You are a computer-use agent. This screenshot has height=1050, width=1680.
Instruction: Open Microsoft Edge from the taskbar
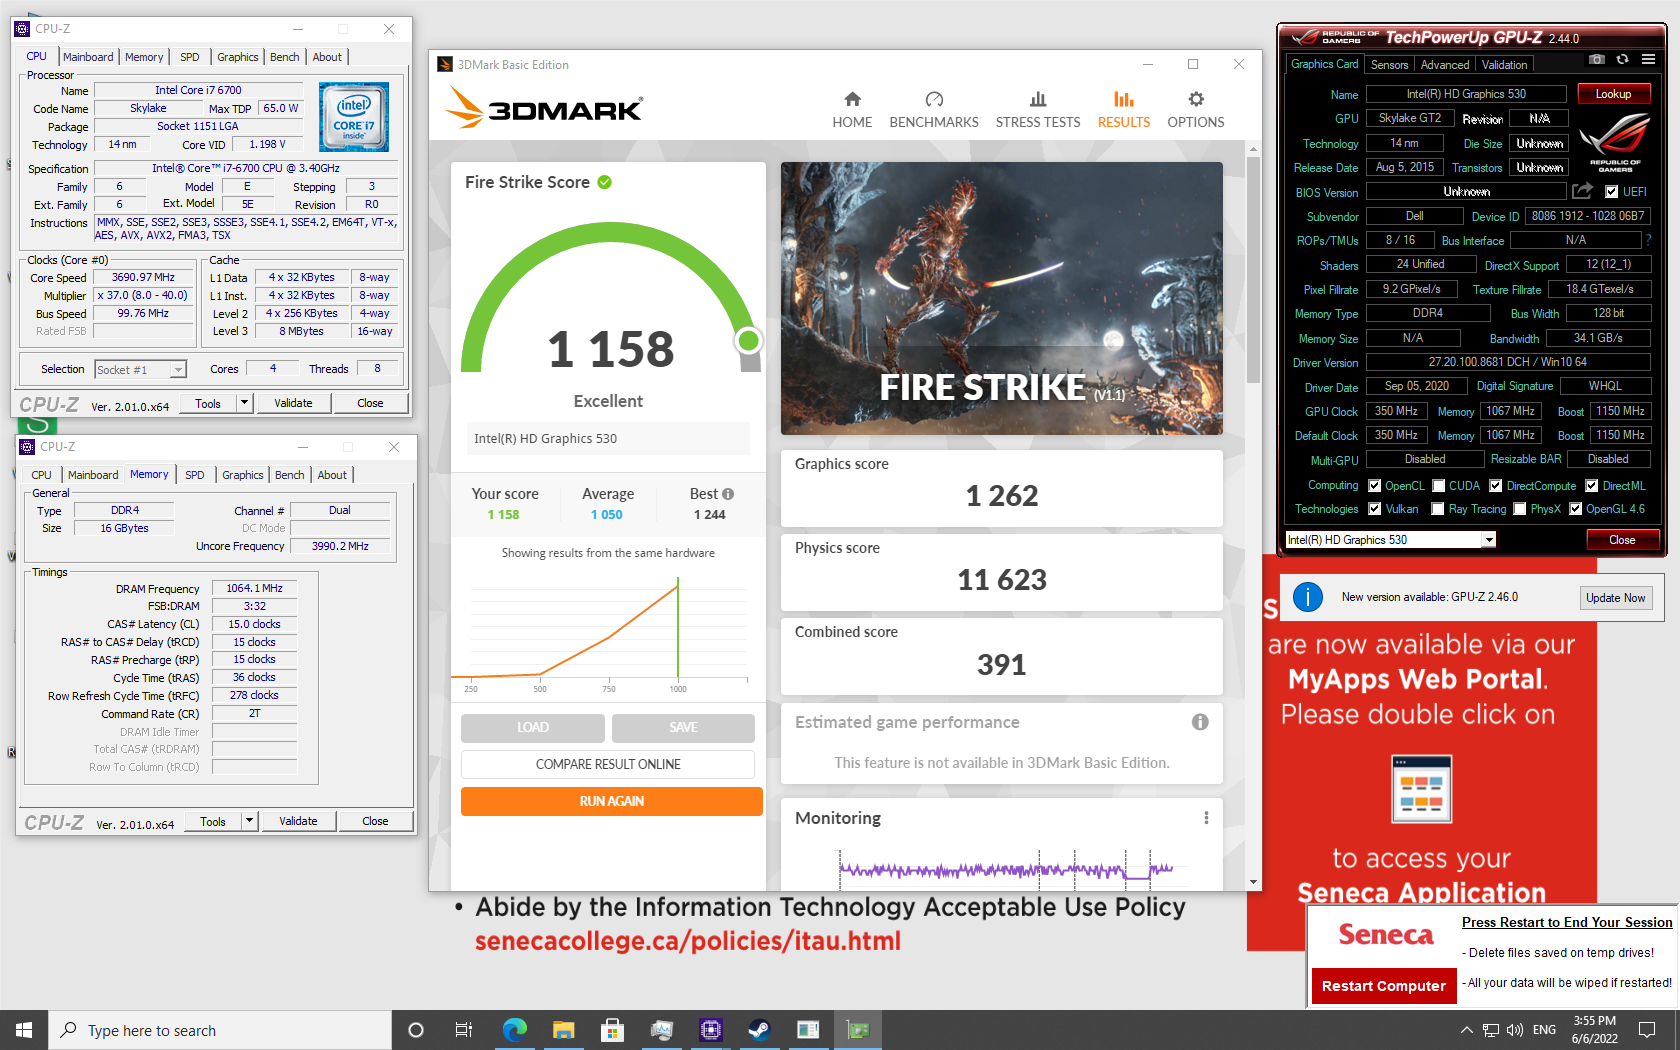(514, 1030)
